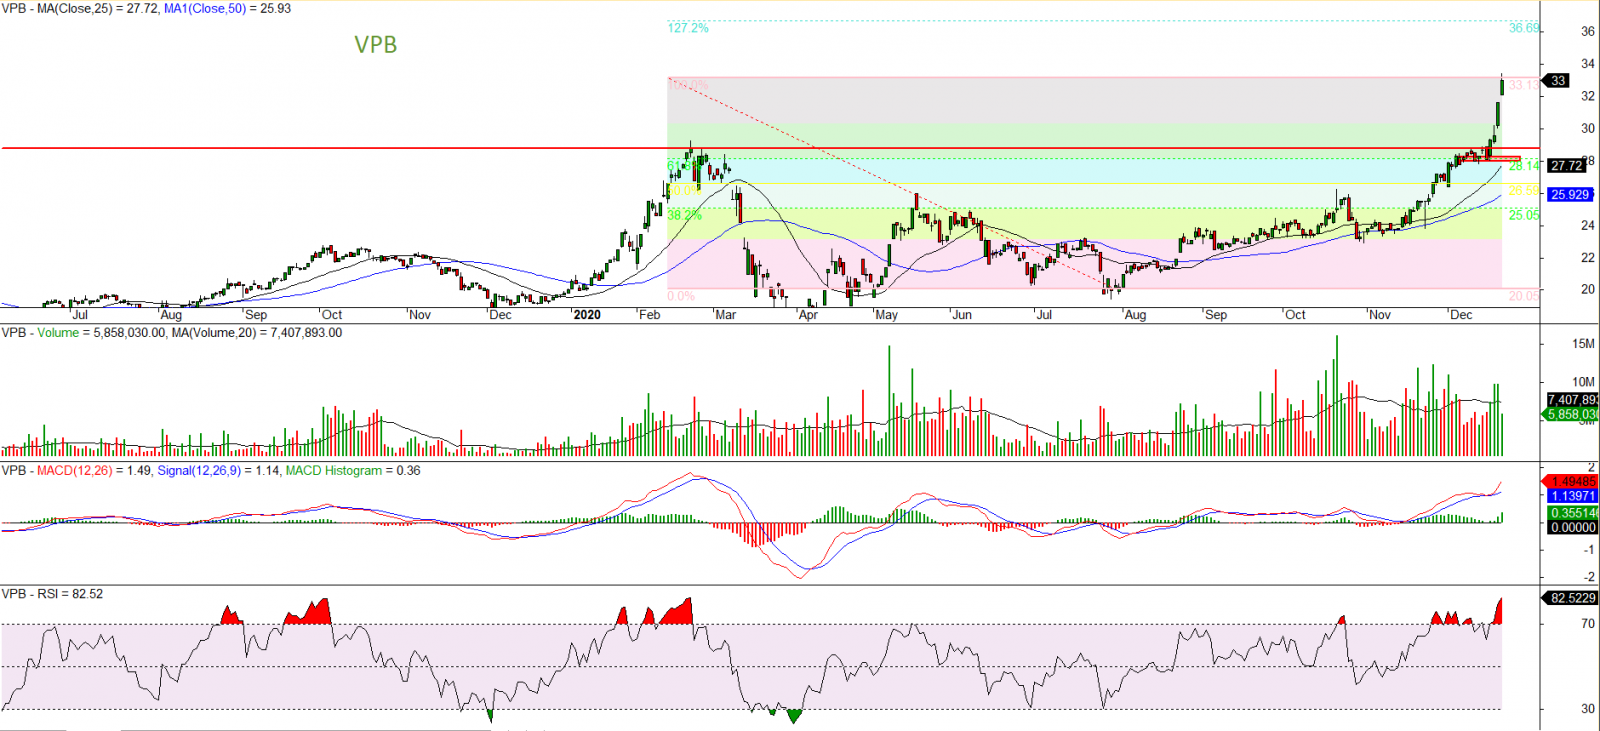This screenshot has width=1600, height=731.
Task: Click the bold 2020 year label on time axis
Action: pos(587,315)
